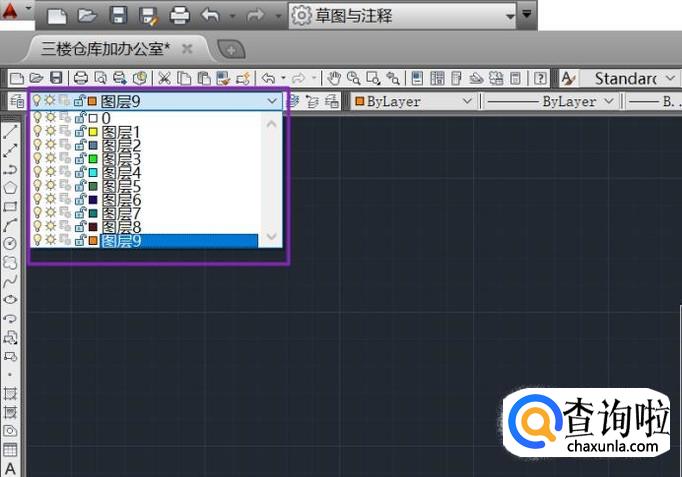Lock 图层3 with its padlock icon
Viewport: 682px width, 477px height.
click(80, 158)
